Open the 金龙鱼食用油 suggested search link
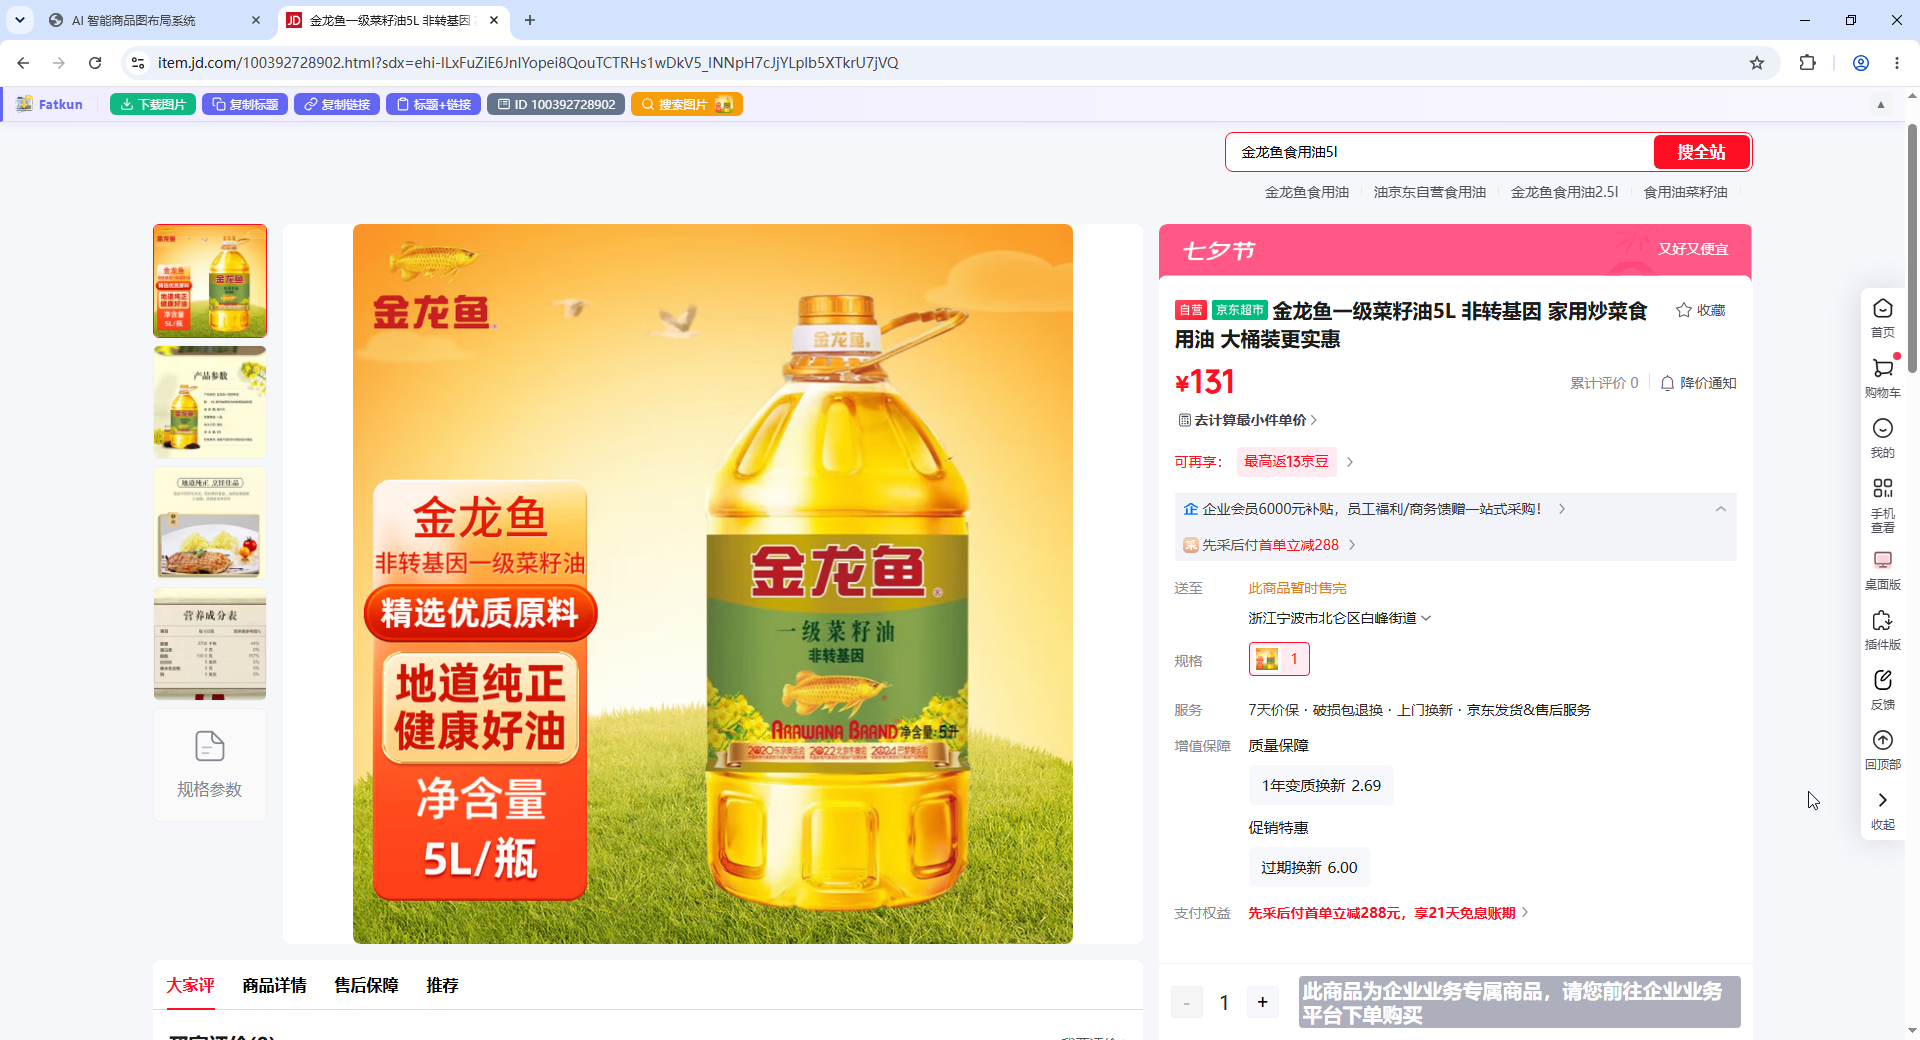Viewport: 1920px width, 1040px height. point(1307,192)
